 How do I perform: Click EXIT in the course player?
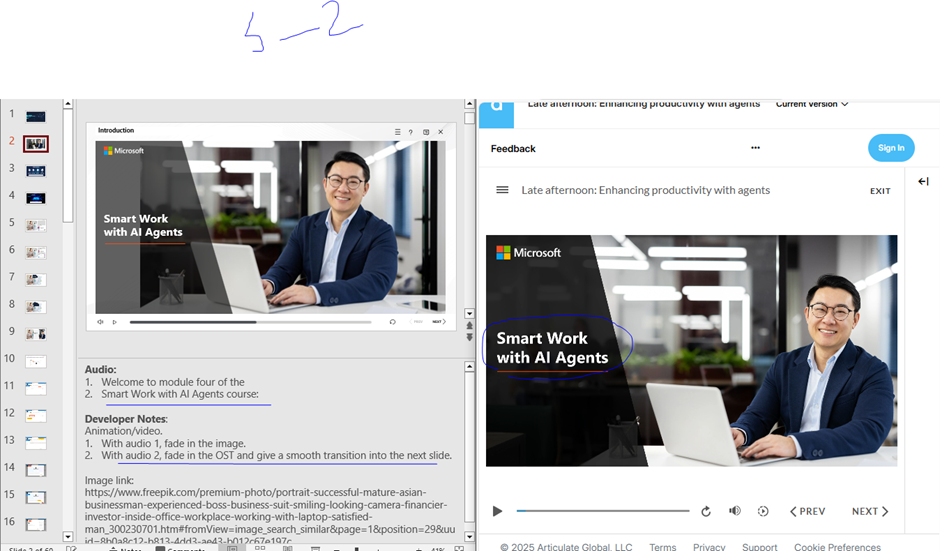pos(880,191)
